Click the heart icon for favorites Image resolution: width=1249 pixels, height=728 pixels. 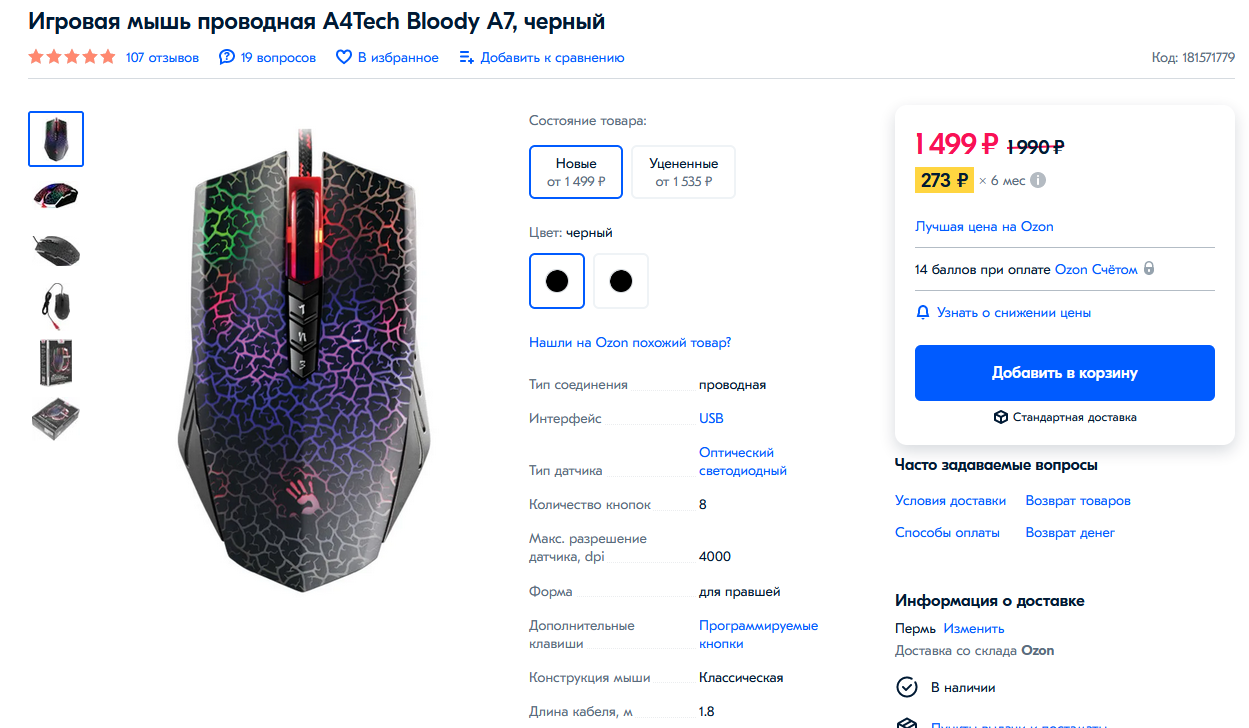344,58
